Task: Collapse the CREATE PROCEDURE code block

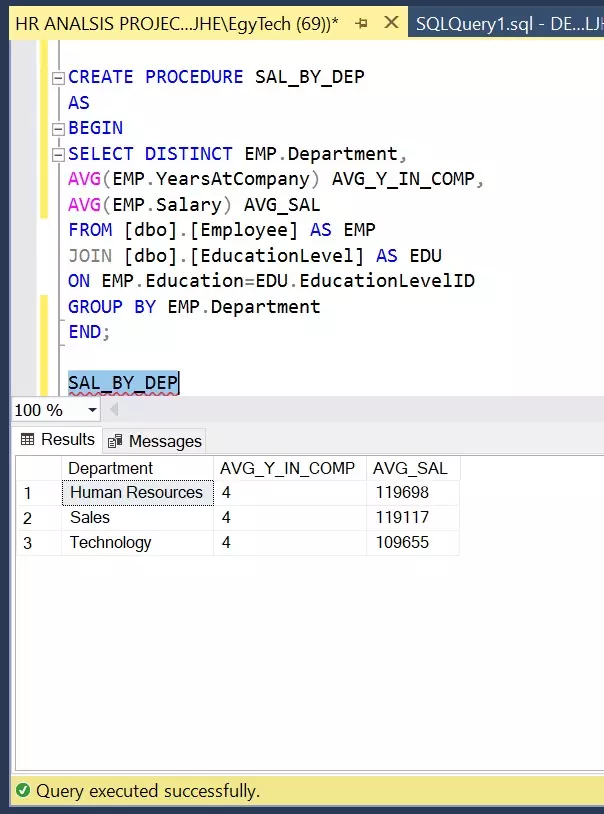Action: pyautogui.click(x=59, y=77)
